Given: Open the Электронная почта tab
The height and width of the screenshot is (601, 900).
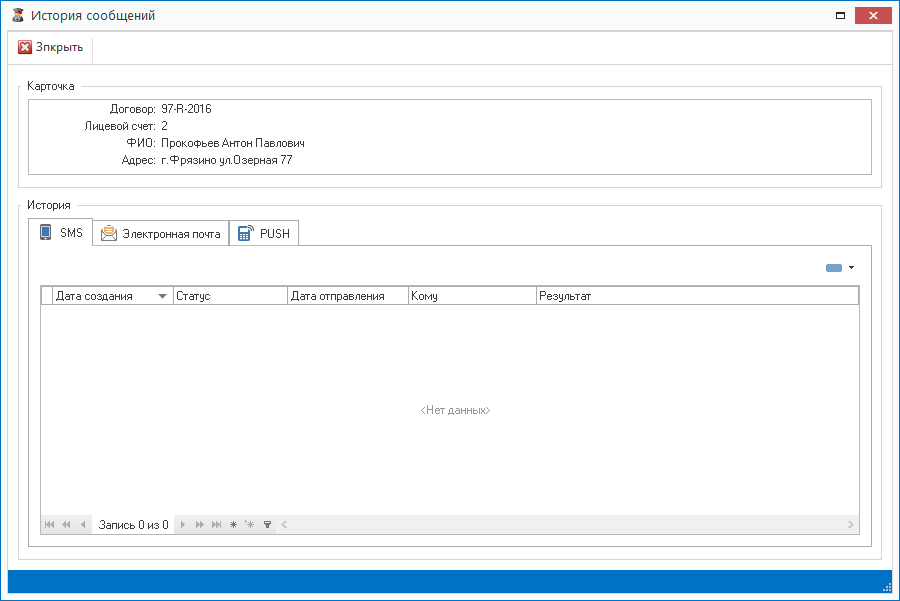Looking at the screenshot, I should pos(161,234).
